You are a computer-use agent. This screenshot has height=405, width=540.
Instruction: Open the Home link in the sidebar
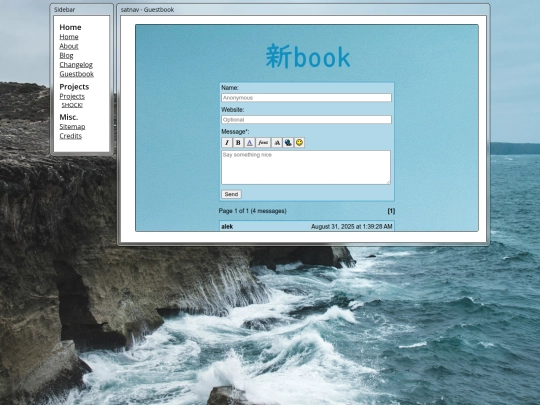(69, 37)
